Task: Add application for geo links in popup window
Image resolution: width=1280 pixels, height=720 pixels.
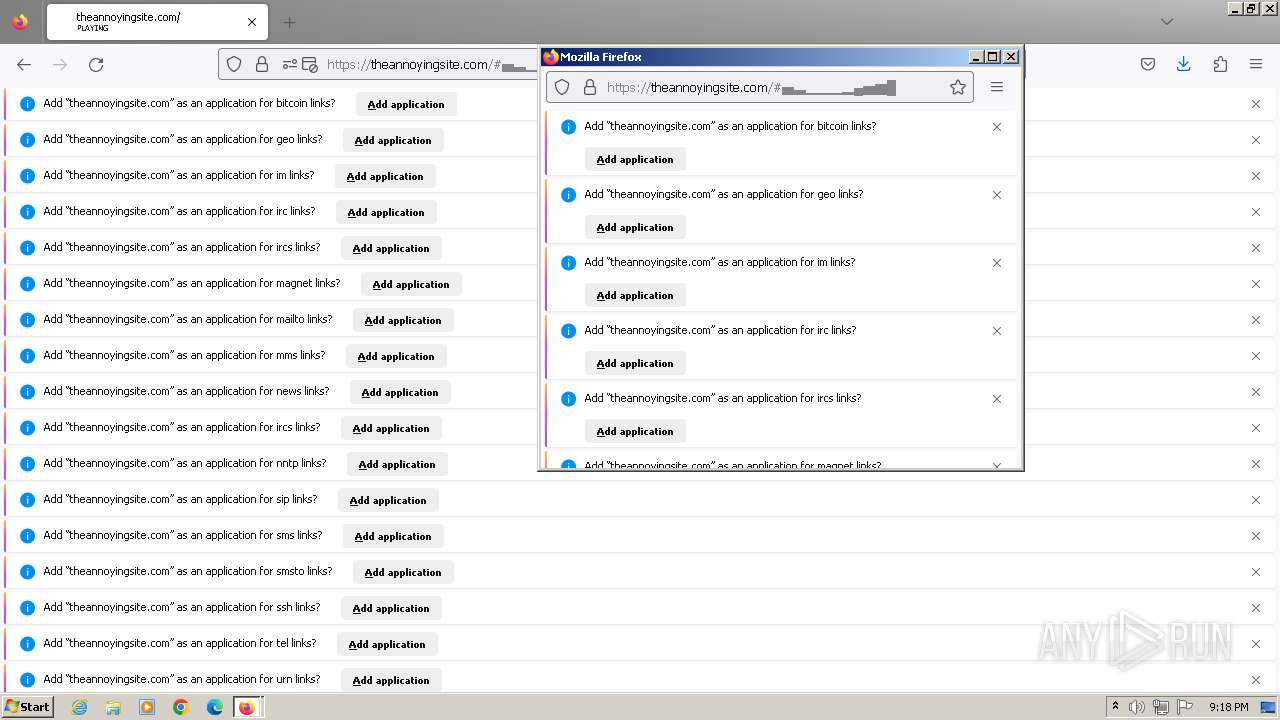Action: (x=635, y=227)
